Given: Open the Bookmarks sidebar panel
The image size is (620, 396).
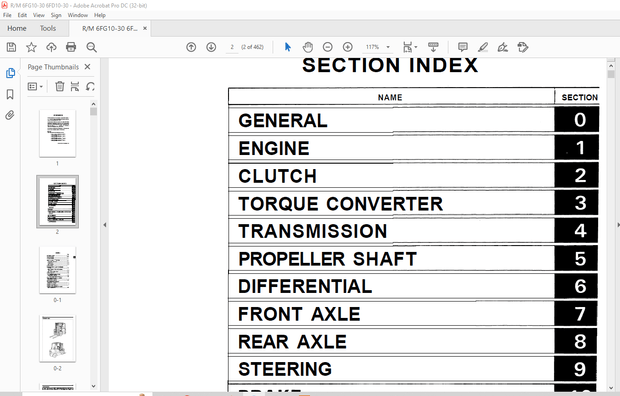Looking at the screenshot, I should pyautogui.click(x=10, y=94).
